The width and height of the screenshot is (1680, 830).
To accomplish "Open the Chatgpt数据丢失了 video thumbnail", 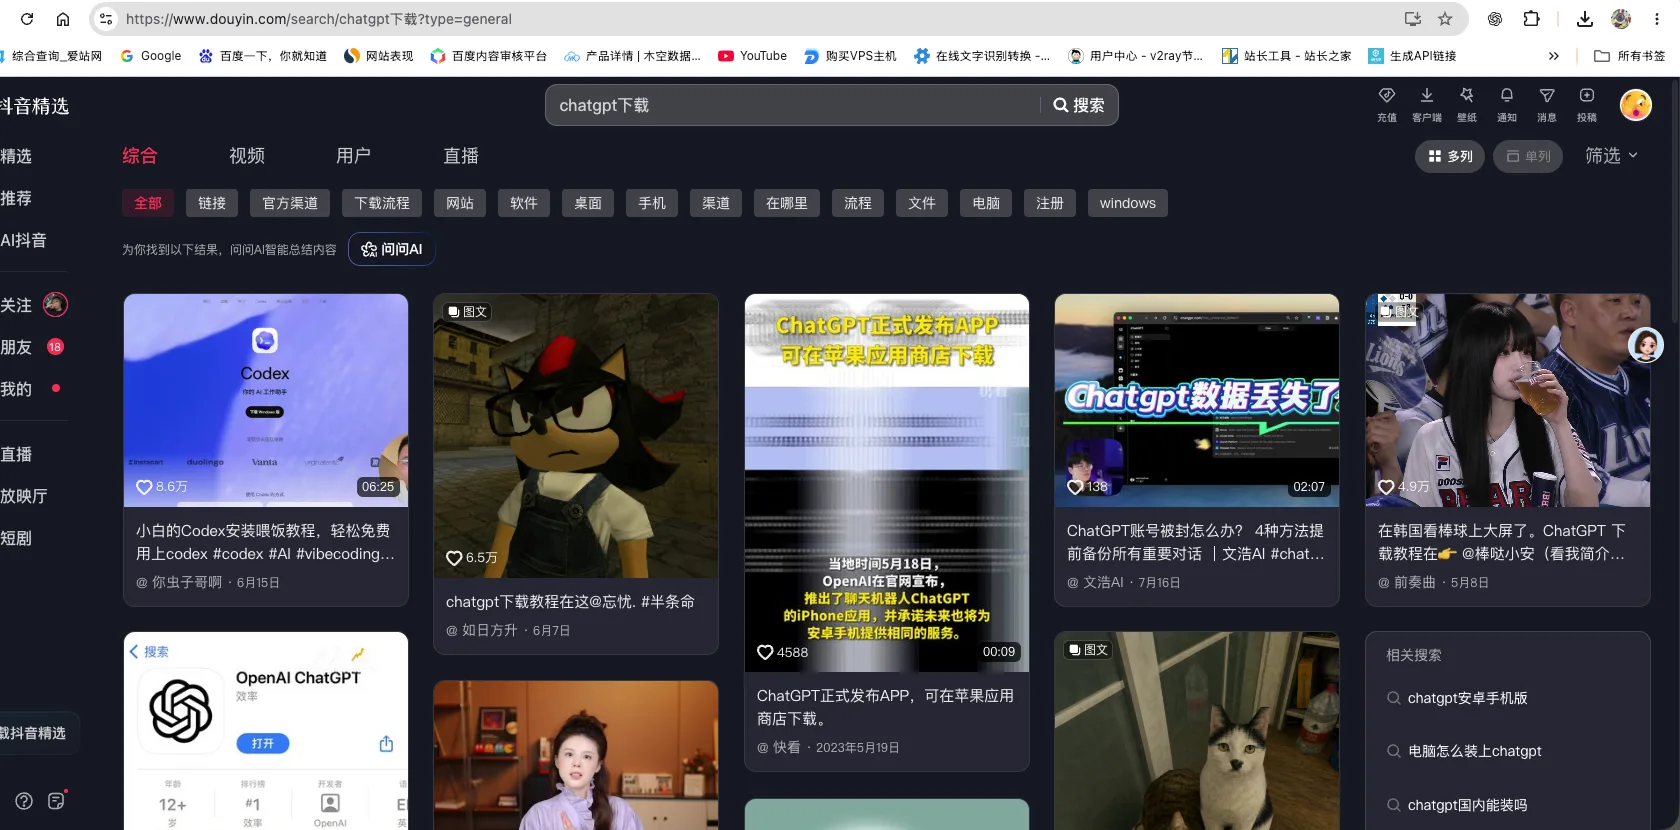I will coord(1197,398).
